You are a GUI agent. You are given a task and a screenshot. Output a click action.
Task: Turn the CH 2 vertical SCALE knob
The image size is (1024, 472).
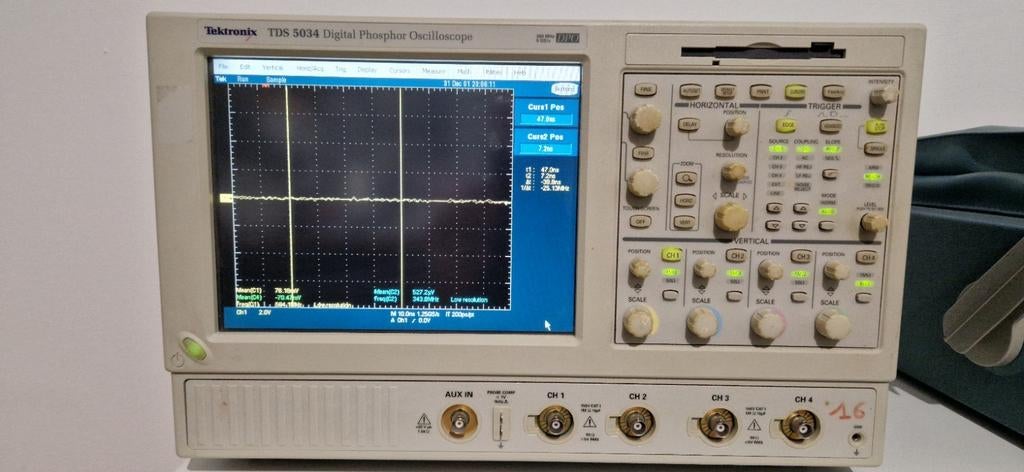702,323
